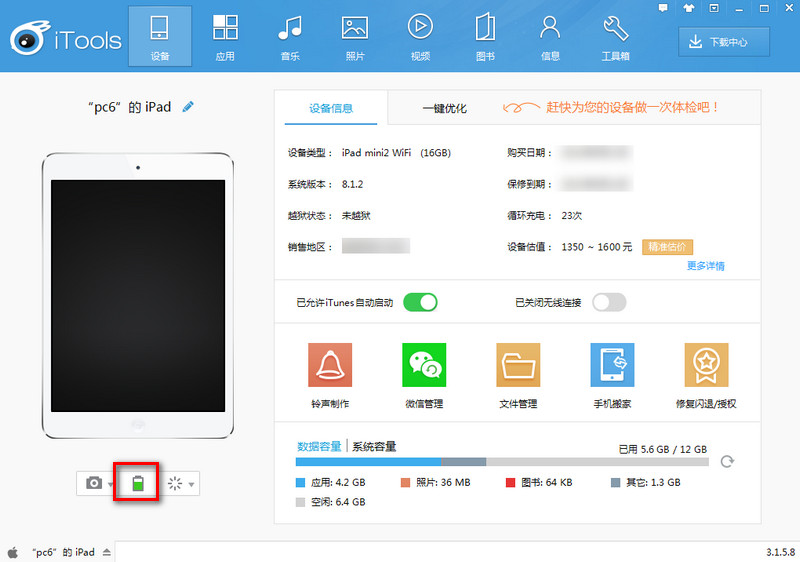Screen dimensions: 800x562
Task: Open the 文件管理 file manager icon
Action: (518, 365)
